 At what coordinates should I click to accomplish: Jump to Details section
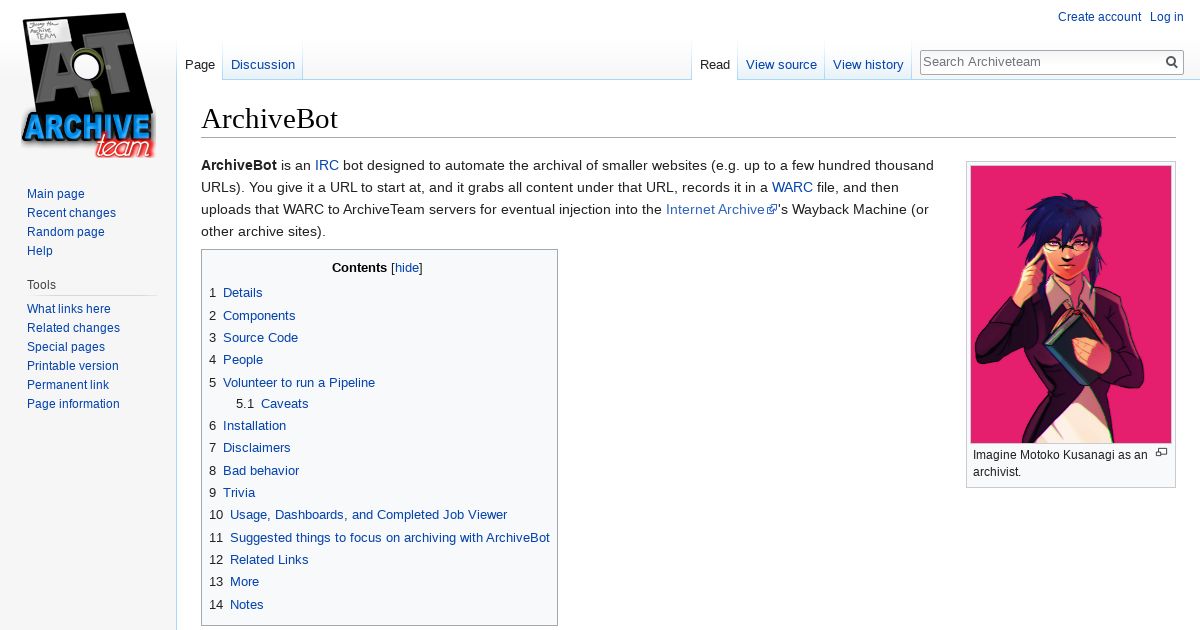coord(242,293)
